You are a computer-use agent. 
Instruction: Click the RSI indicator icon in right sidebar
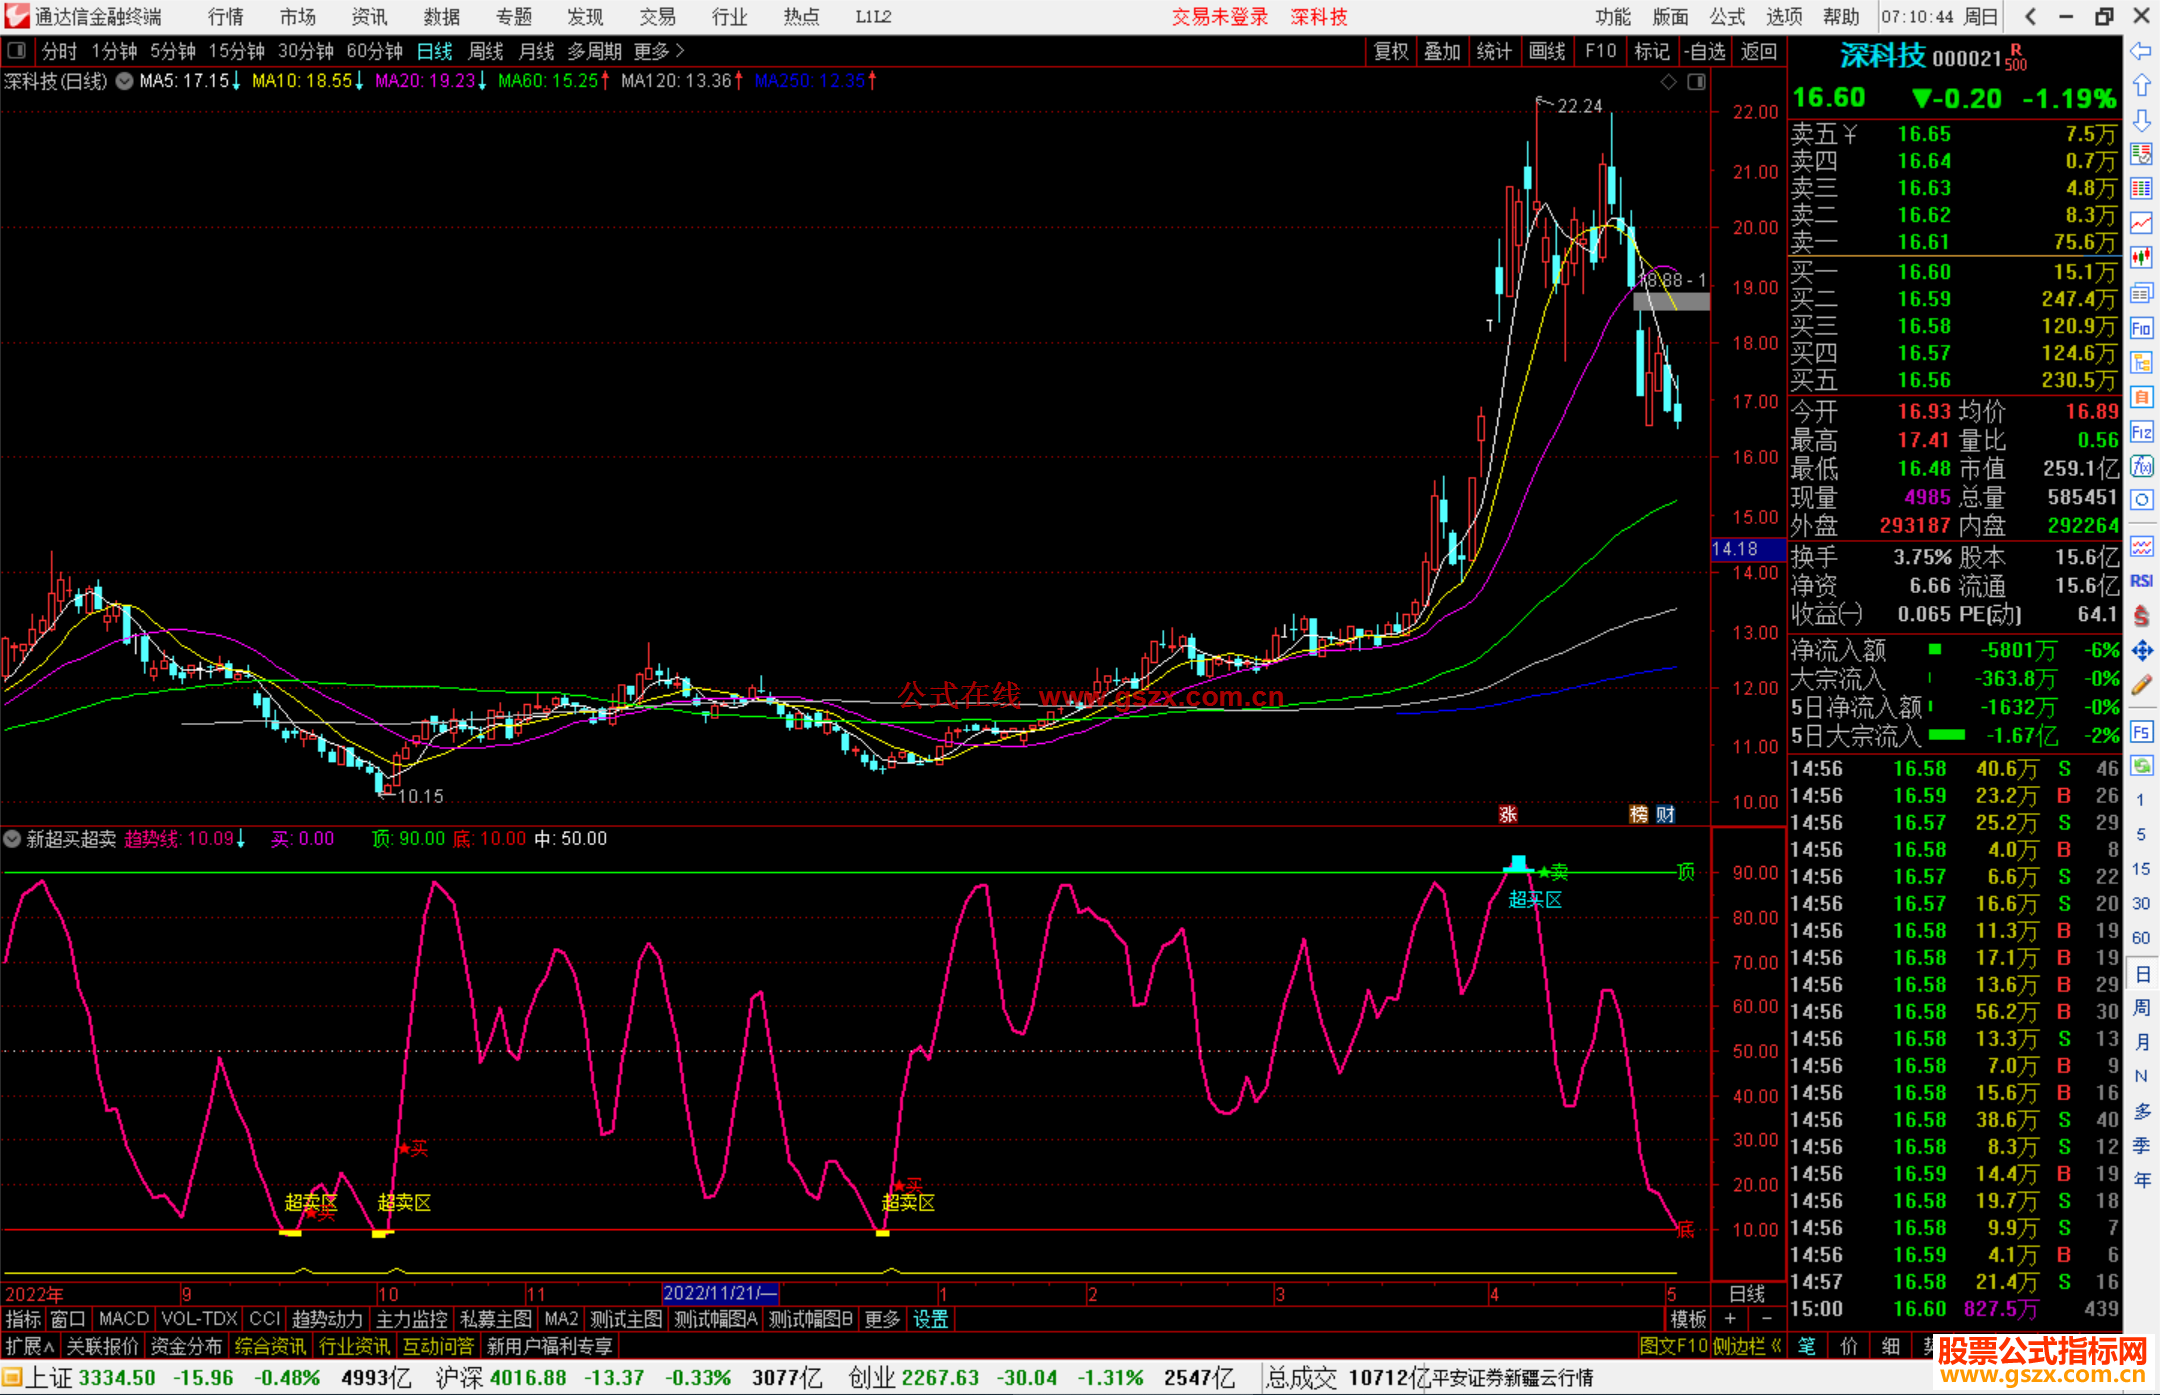pyautogui.click(x=2141, y=581)
